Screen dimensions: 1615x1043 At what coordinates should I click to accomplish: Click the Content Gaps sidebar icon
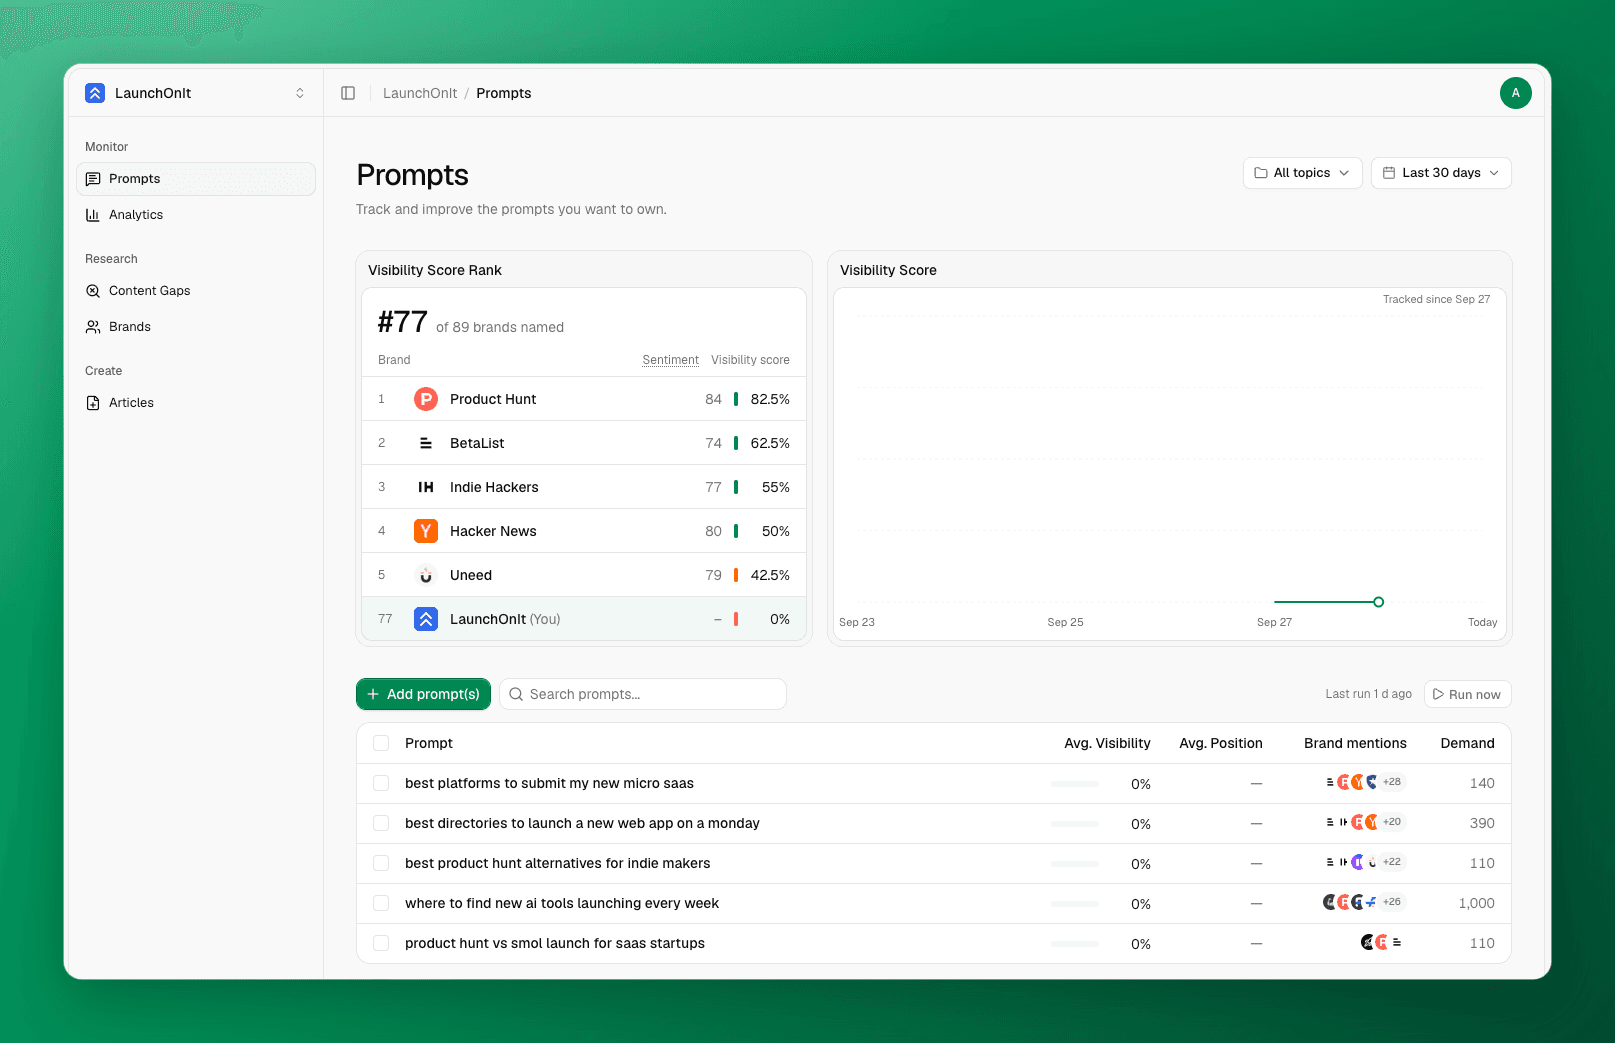point(93,291)
